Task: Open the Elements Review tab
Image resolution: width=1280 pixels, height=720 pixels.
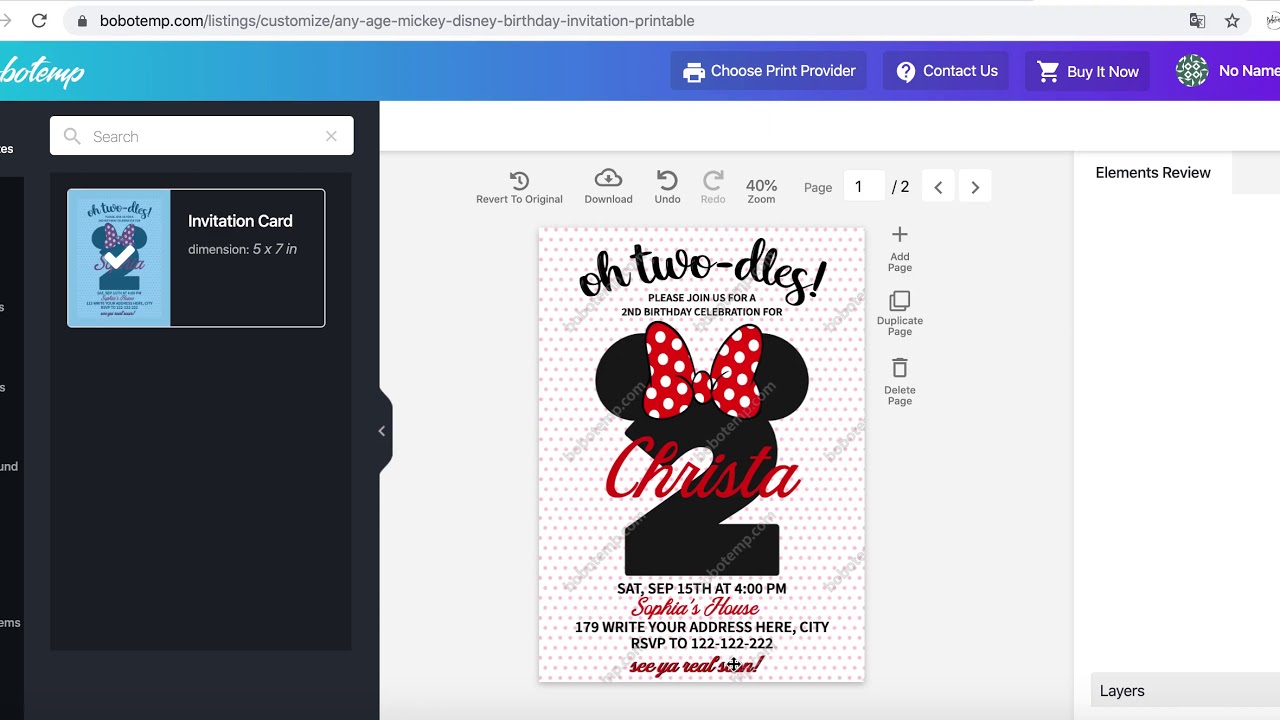Action: 1153,173
